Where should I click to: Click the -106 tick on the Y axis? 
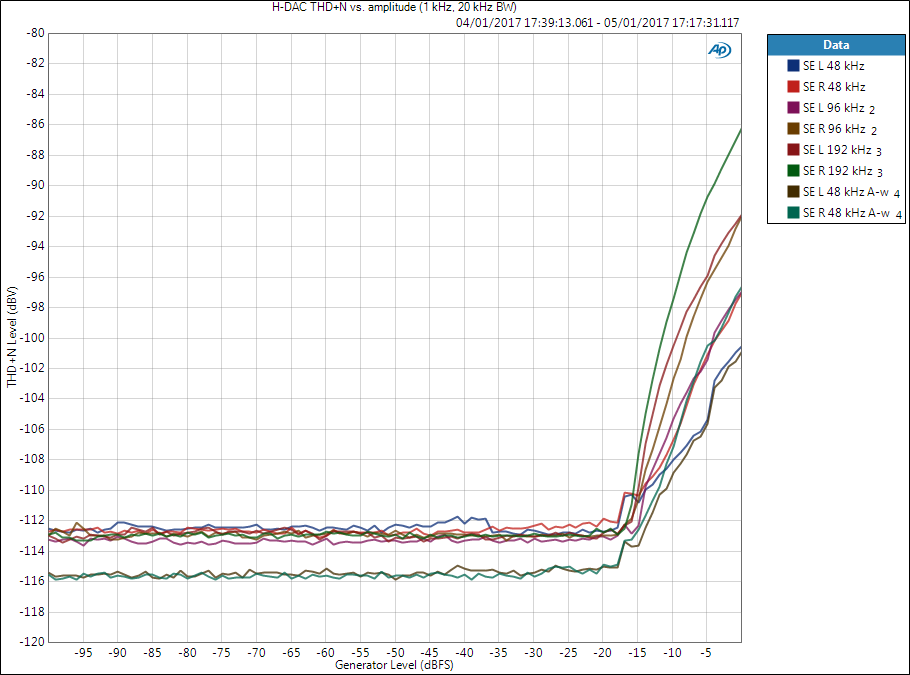tap(32, 428)
